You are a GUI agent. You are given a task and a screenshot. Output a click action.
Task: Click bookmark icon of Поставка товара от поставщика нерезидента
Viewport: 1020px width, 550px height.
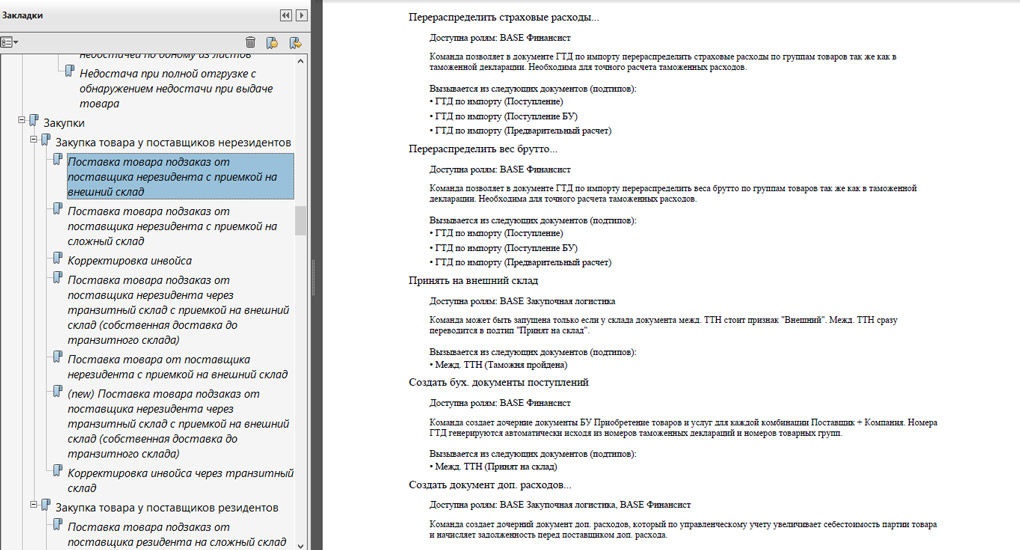click(58, 357)
